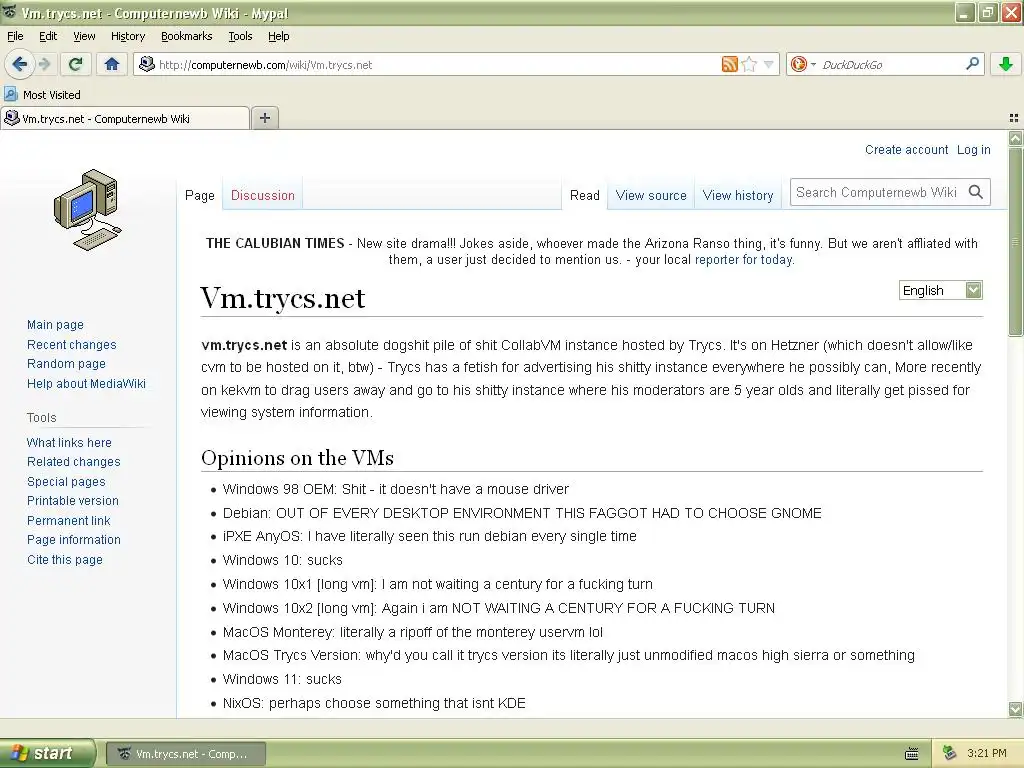Open the File menu

pos(15,36)
